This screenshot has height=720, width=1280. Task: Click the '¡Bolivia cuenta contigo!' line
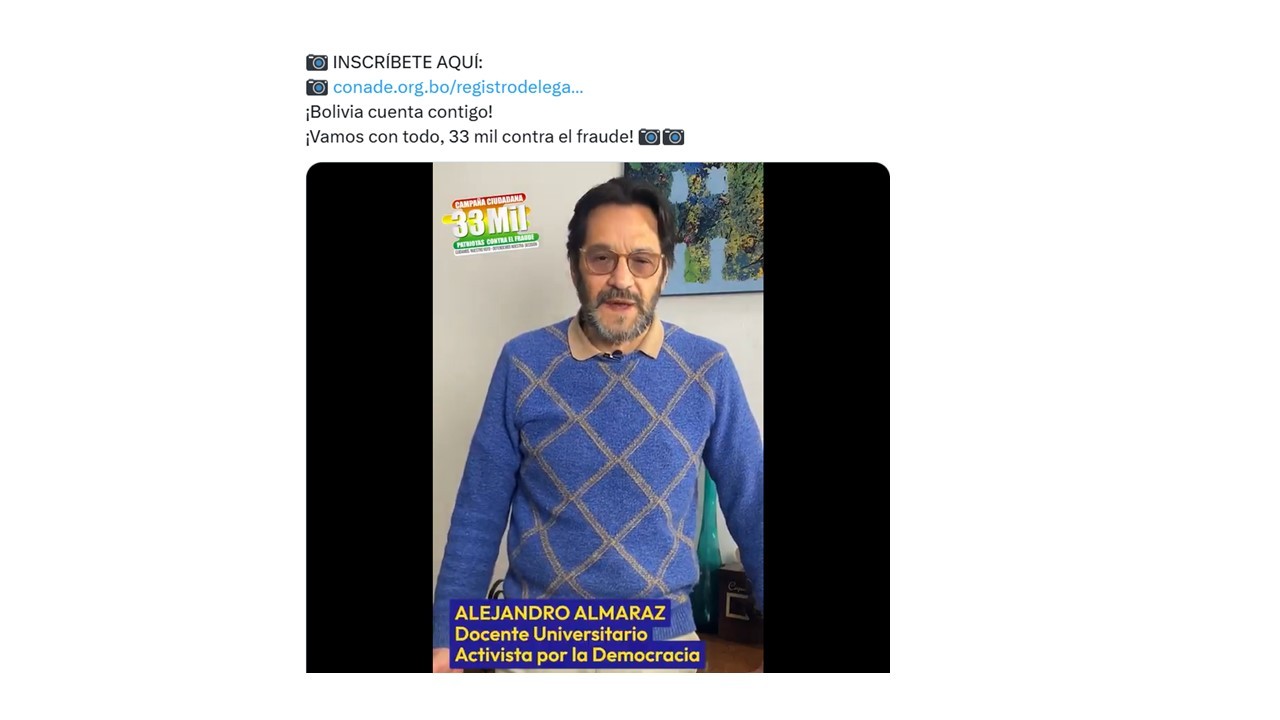399,111
